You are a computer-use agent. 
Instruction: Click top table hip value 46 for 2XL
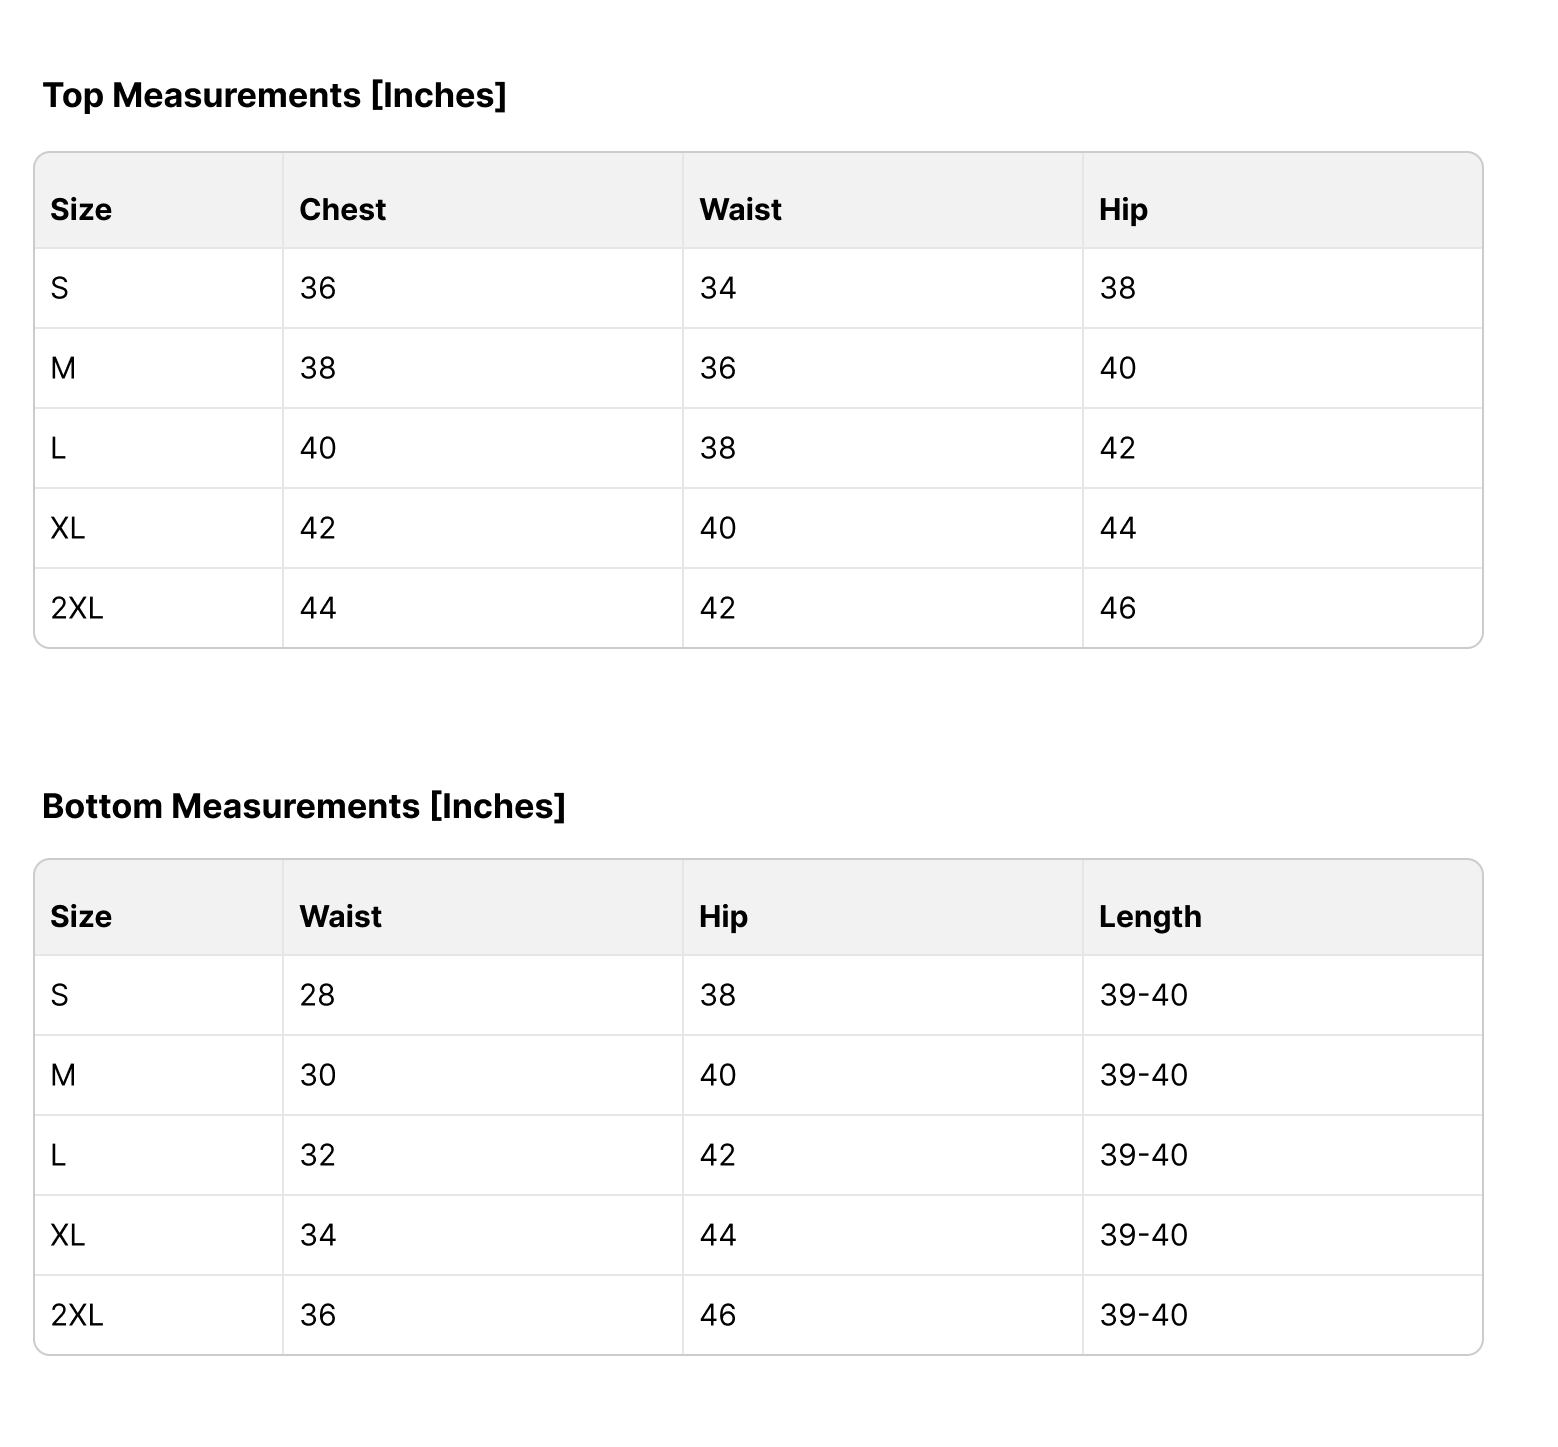pyautogui.click(x=1118, y=608)
